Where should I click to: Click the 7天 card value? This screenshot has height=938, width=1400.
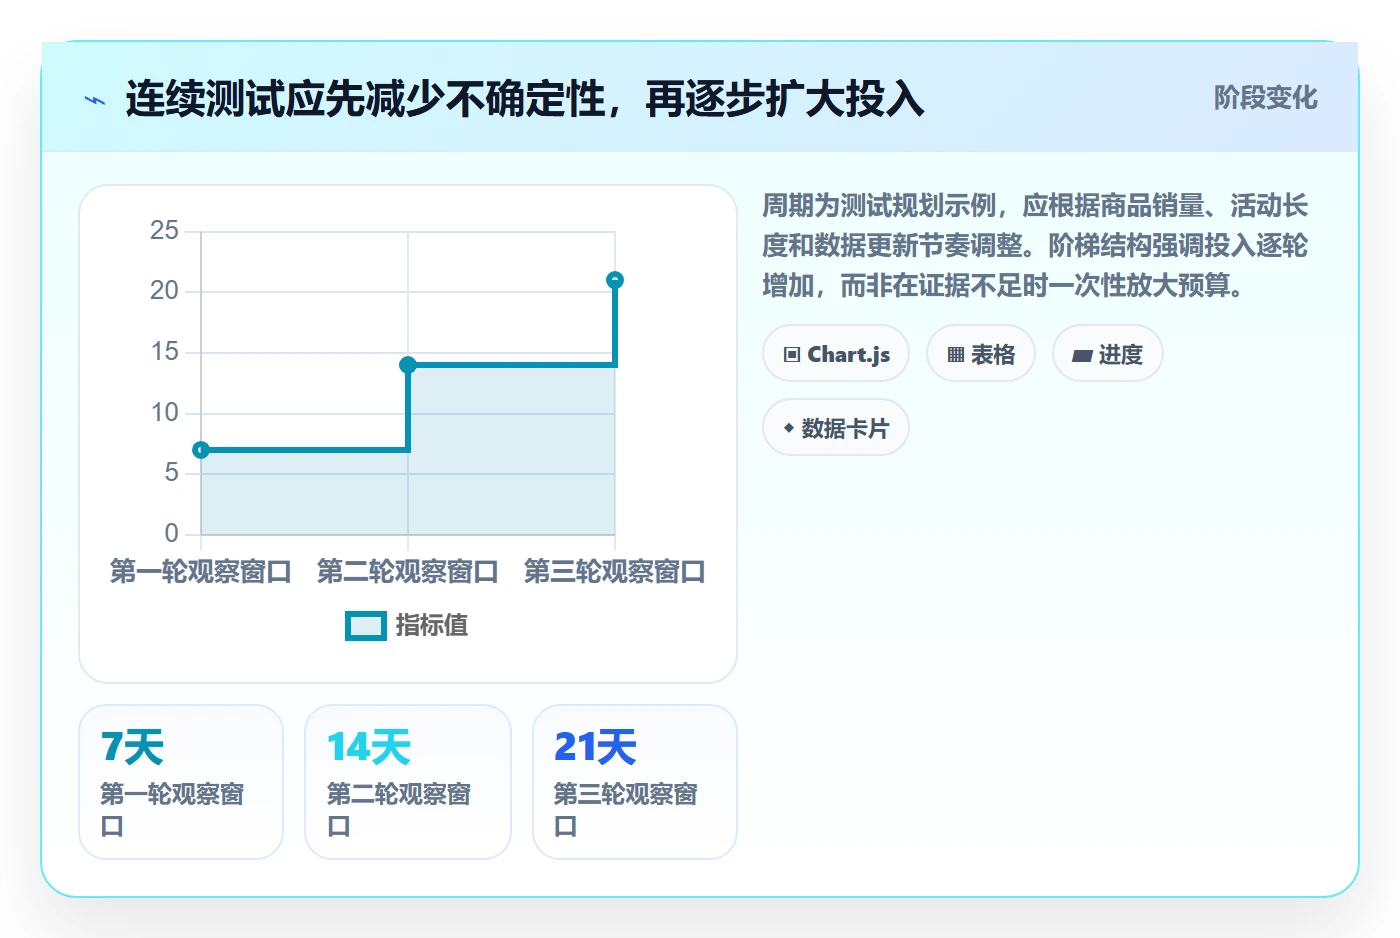tap(132, 747)
